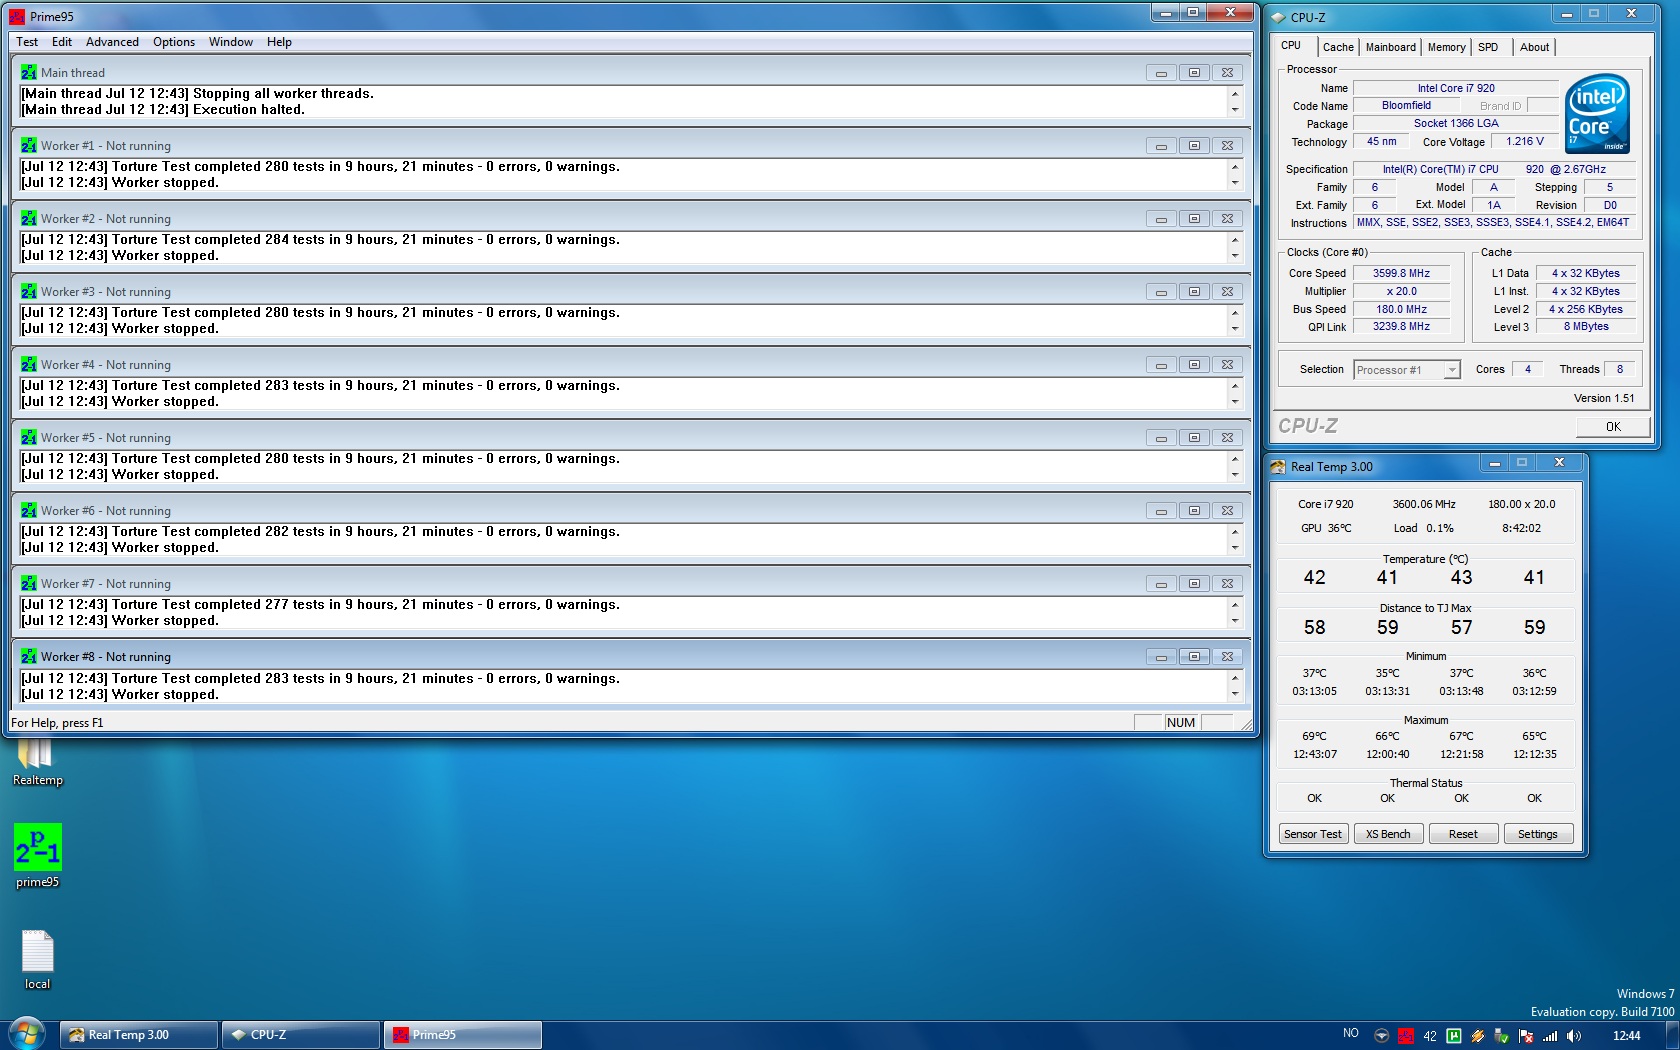Click the Real Temp title bar icon
This screenshot has width=1680, height=1050.
(1278, 467)
